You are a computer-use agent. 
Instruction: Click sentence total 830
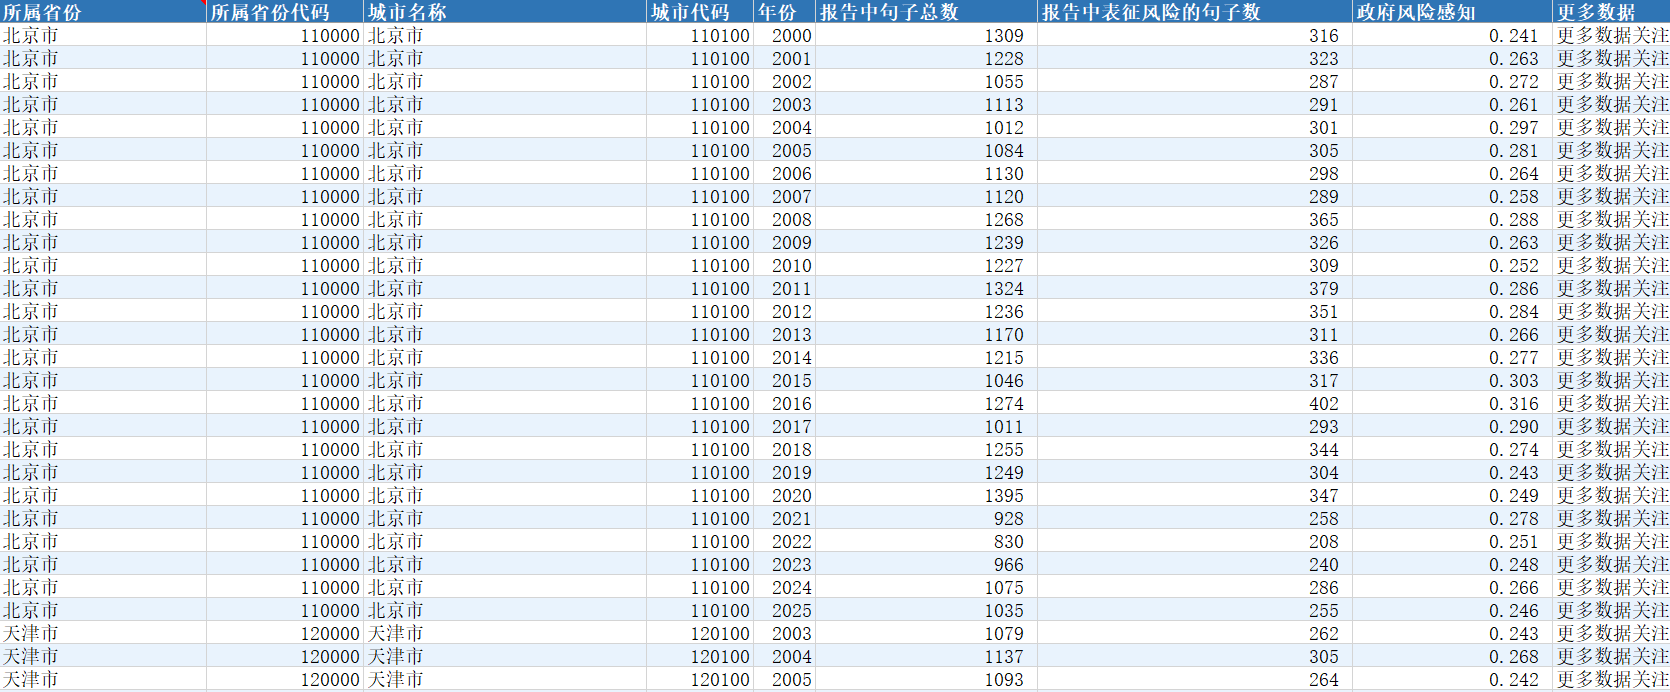pyautogui.click(x=1009, y=541)
